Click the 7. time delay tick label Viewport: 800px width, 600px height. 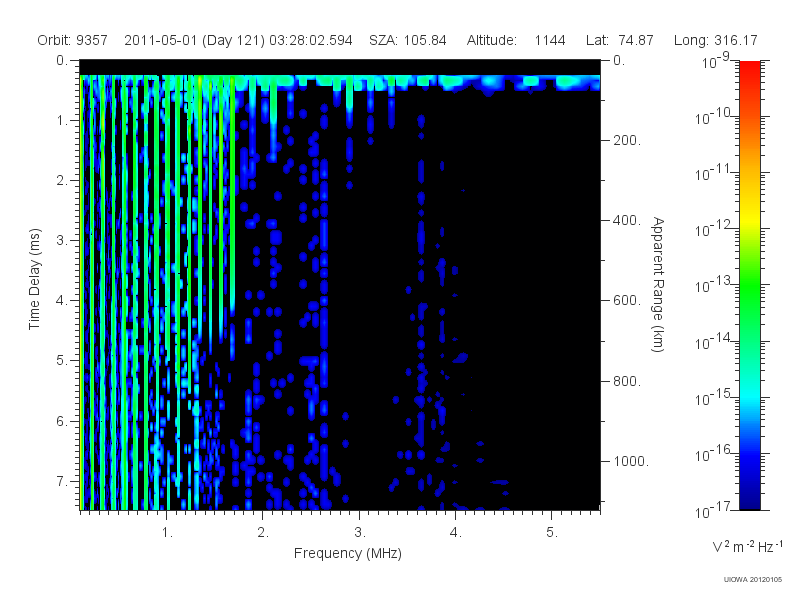click(62, 481)
